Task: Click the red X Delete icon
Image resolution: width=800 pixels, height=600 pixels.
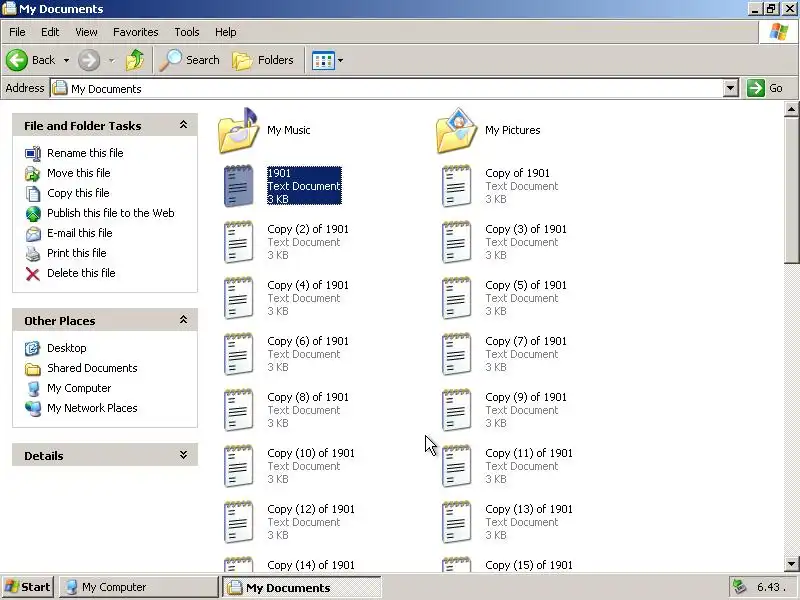Action: click(33, 274)
